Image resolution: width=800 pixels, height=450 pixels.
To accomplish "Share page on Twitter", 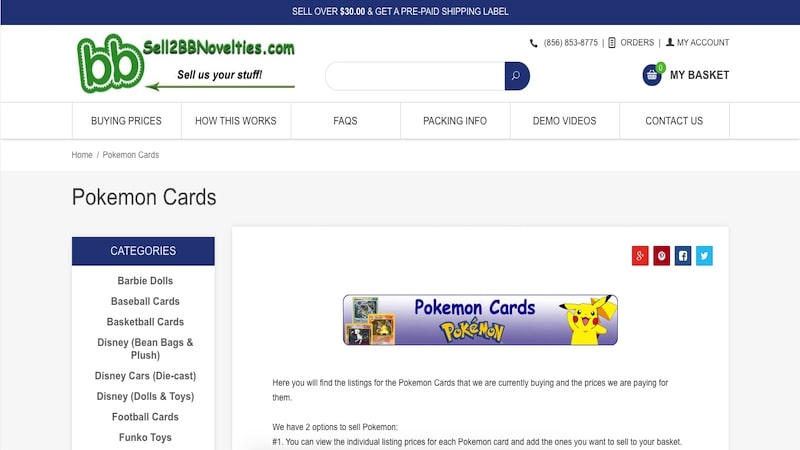I will click(x=704, y=256).
